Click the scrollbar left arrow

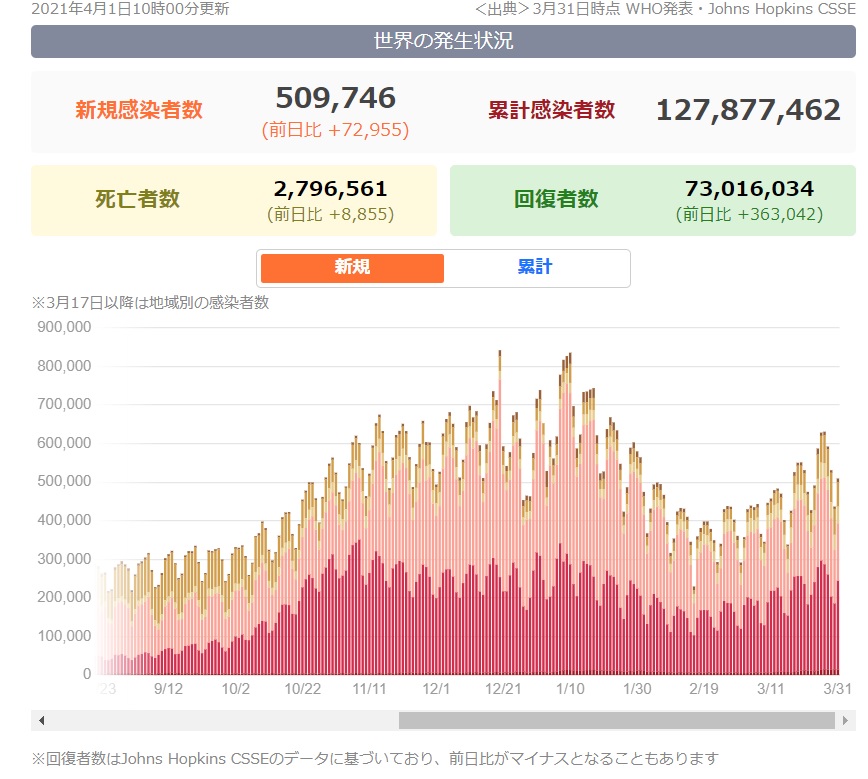40,720
